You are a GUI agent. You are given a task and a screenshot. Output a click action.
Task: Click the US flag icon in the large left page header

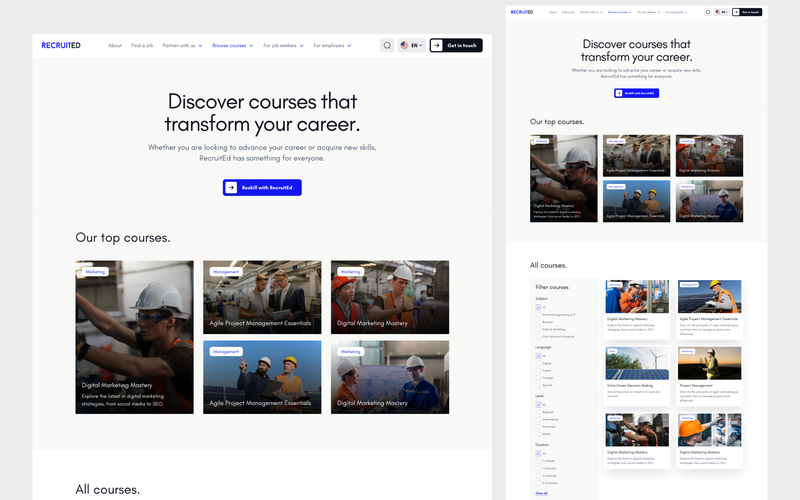[404, 45]
